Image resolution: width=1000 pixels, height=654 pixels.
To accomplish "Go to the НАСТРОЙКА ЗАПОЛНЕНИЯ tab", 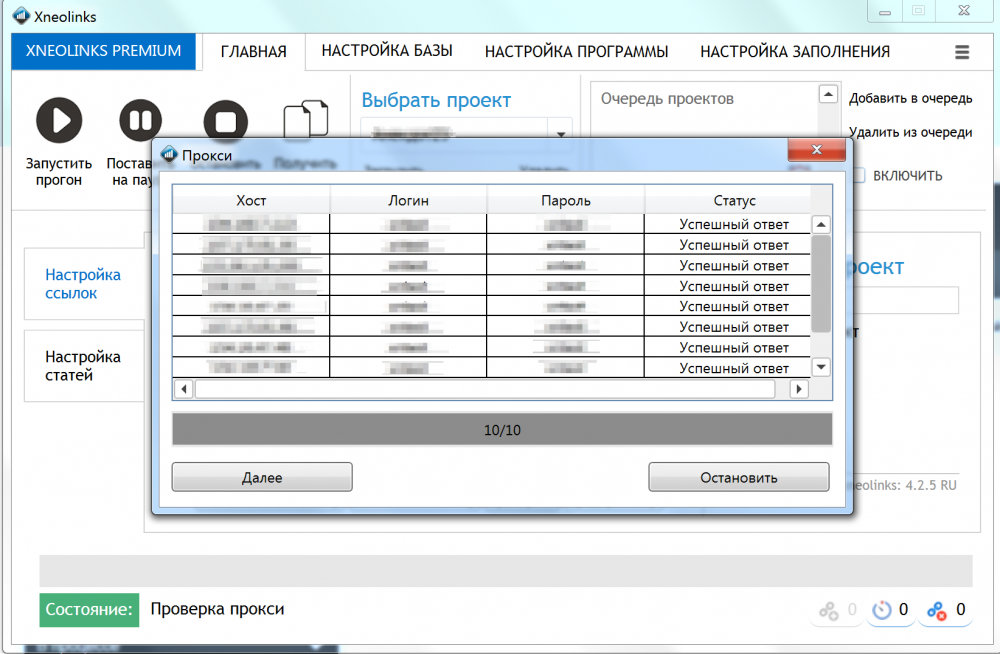I will 795,52.
